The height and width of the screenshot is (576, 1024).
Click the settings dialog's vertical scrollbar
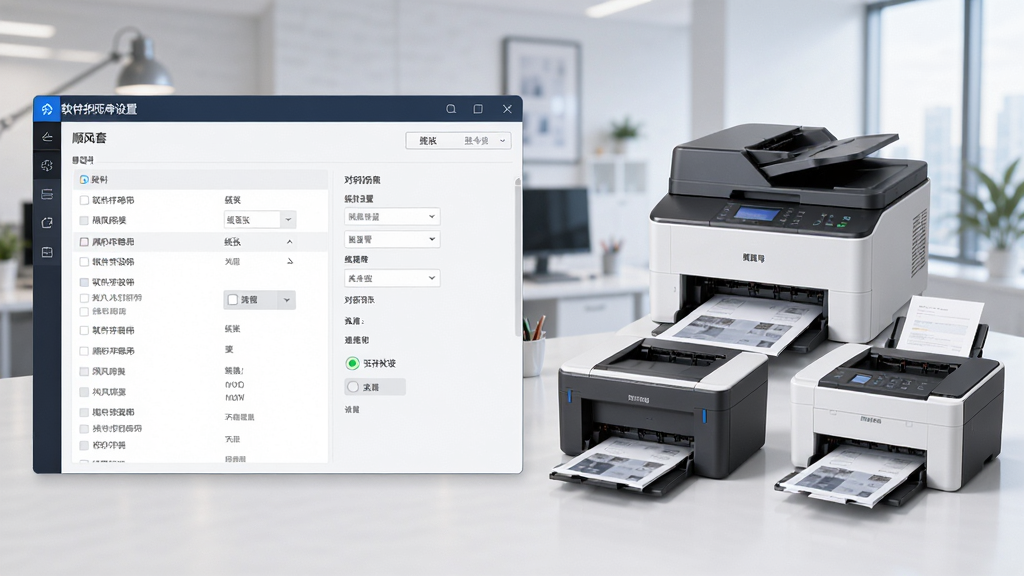point(518,257)
